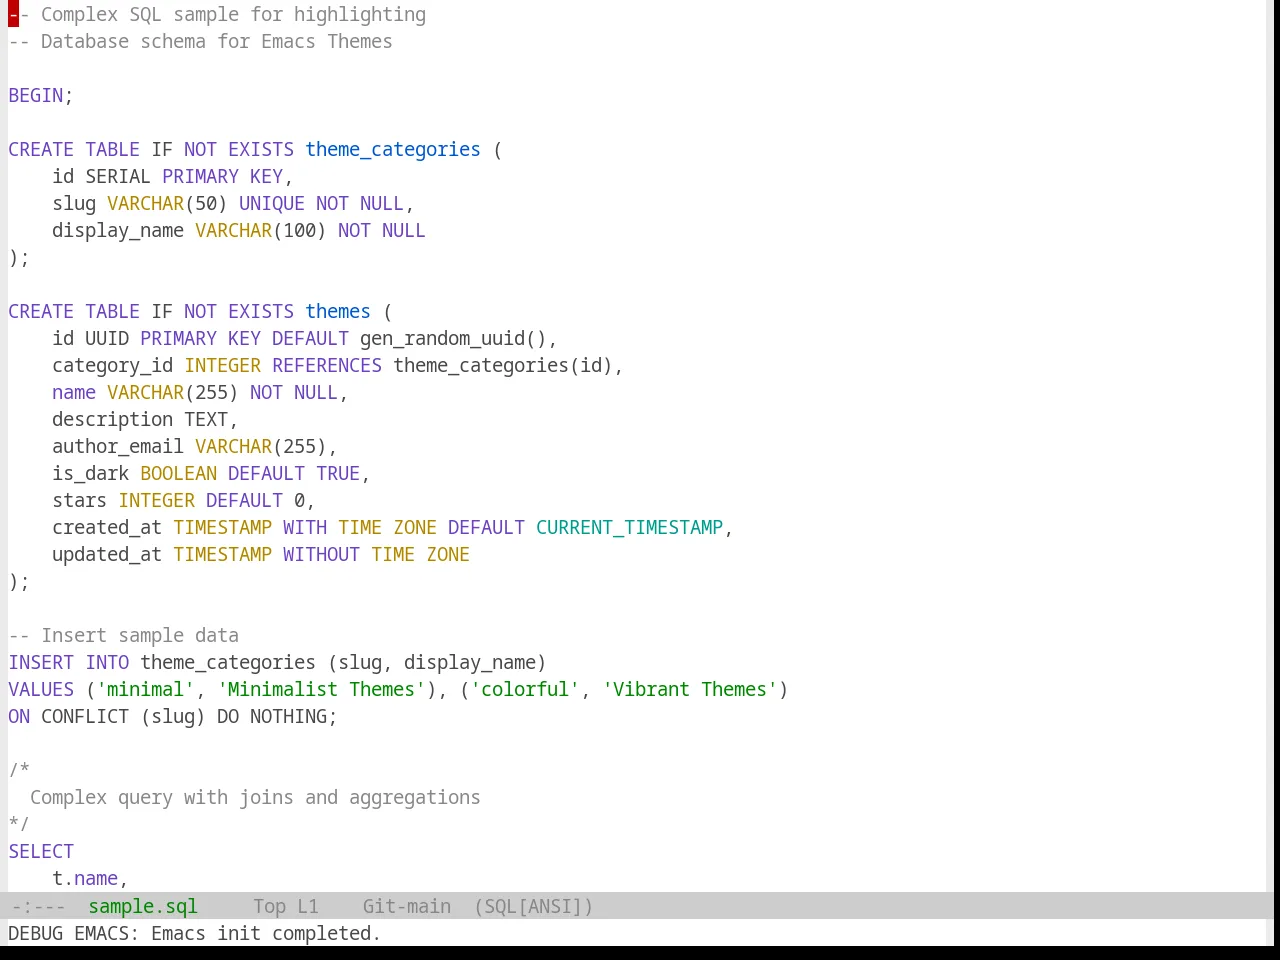The height and width of the screenshot is (960, 1280).
Task: Click gen_random_uuid() function call
Action: 453,338
